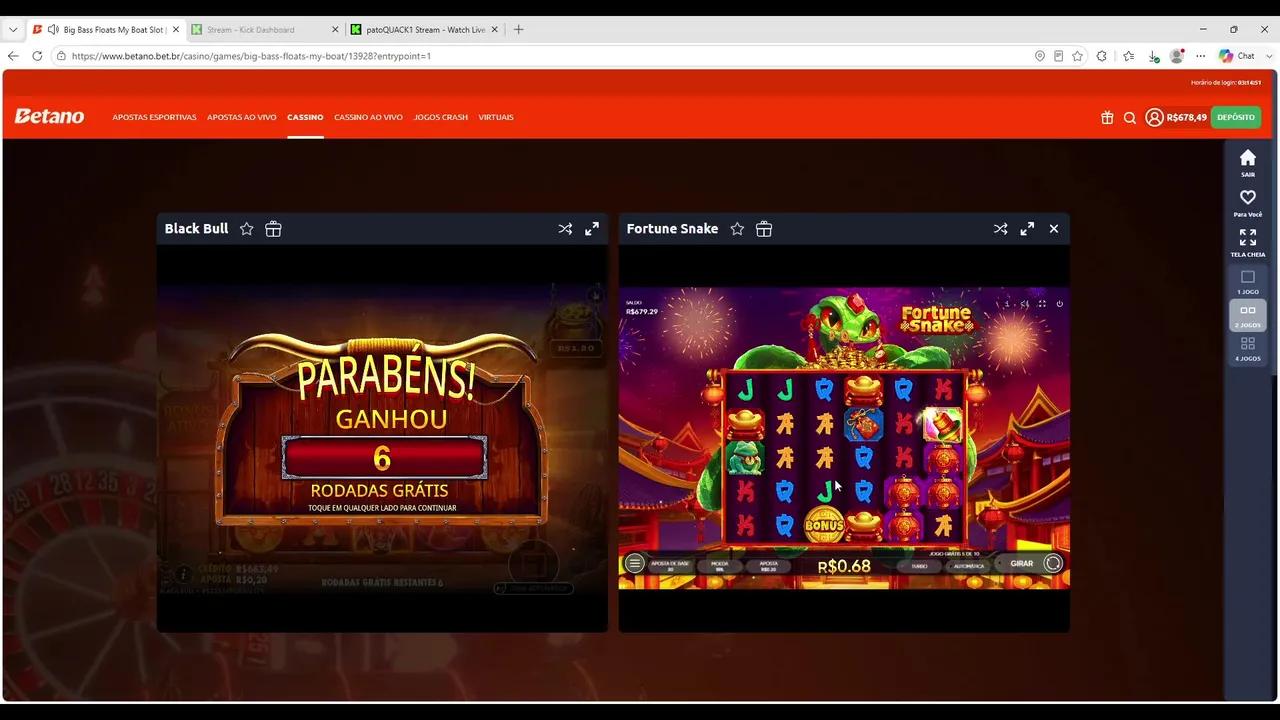Select the 2 Jogos layout
The width and height of the screenshot is (1280, 720).
point(1248,315)
